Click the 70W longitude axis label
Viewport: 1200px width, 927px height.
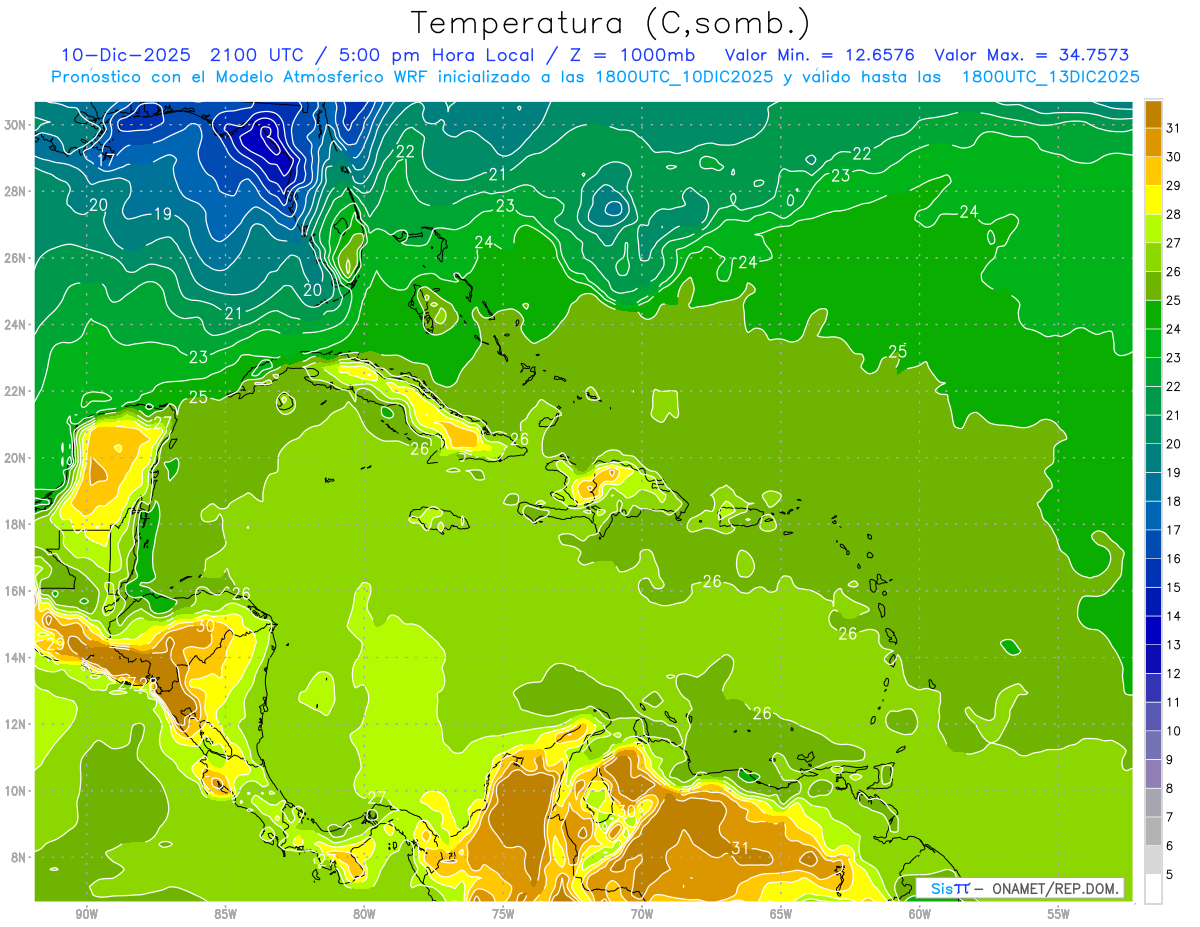pos(642,914)
